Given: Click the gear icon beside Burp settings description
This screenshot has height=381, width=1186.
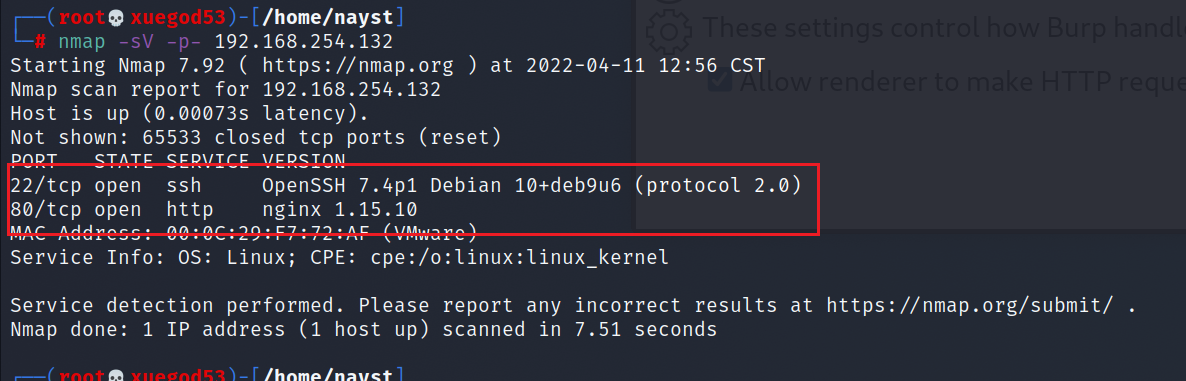Looking at the screenshot, I should [x=669, y=29].
